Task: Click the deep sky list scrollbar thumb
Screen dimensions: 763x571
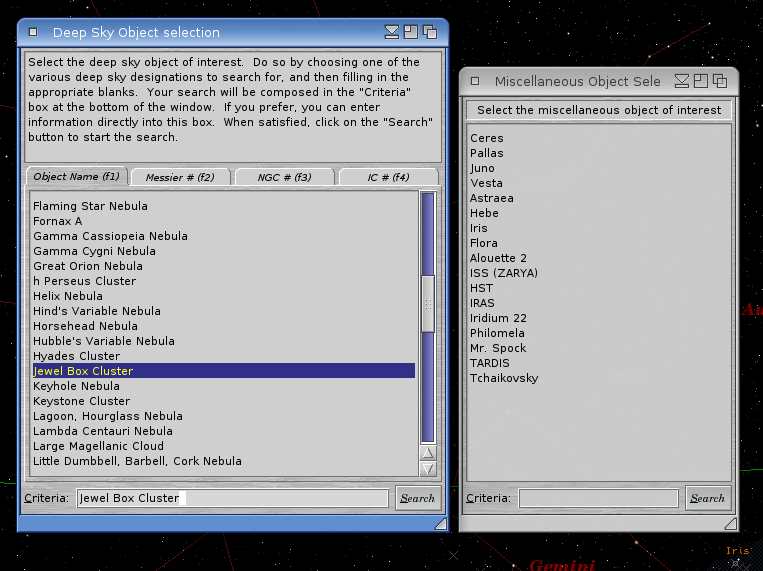Action: click(428, 303)
